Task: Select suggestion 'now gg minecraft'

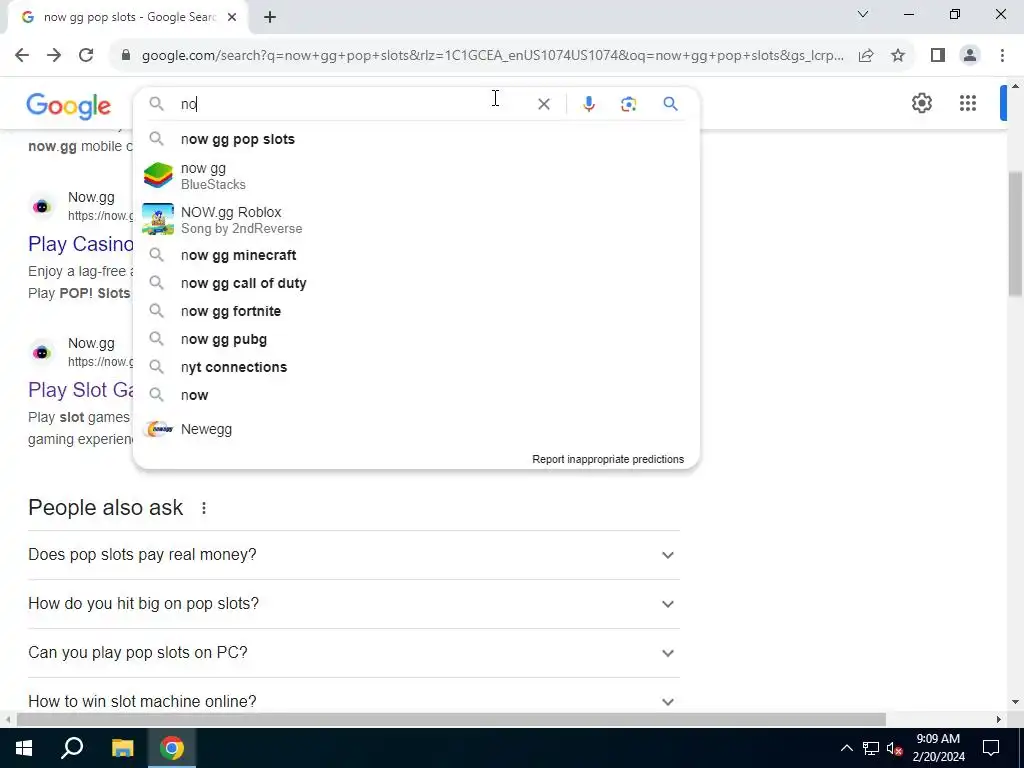Action: tap(416, 255)
